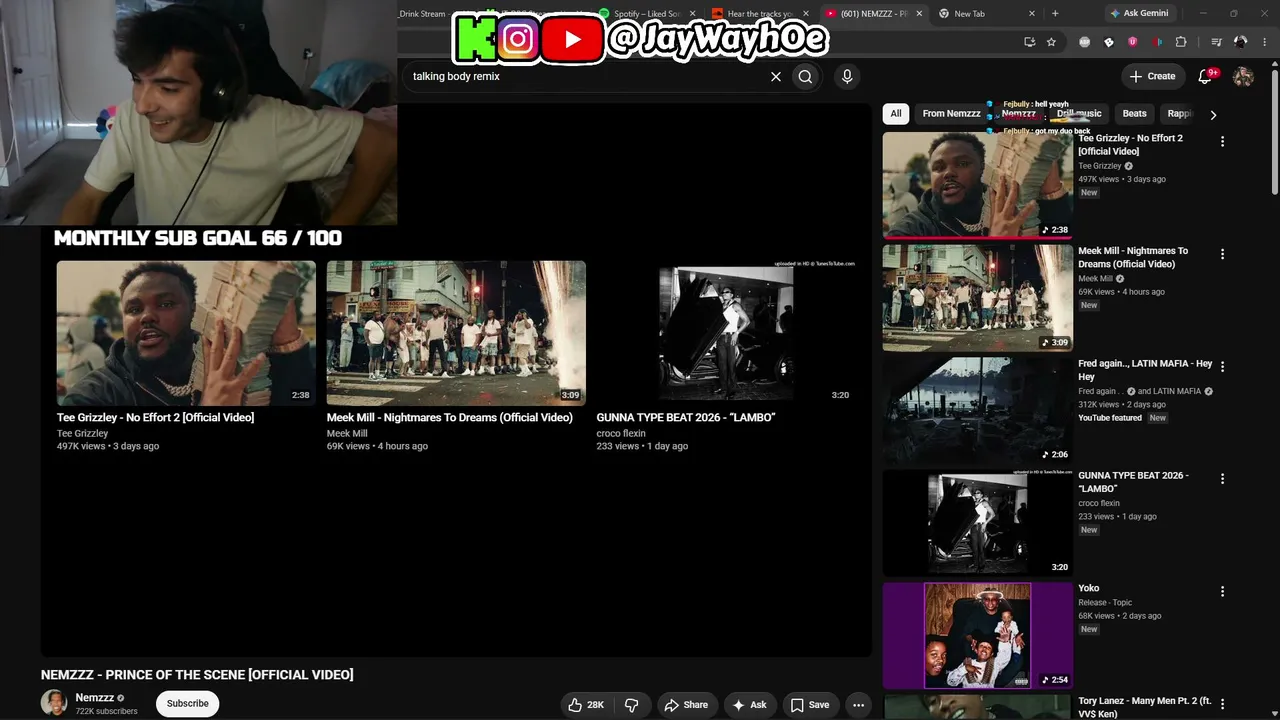This screenshot has height=720, width=1280.
Task: Switch to the Spotify – Liked Songs tab
Action: click(647, 14)
